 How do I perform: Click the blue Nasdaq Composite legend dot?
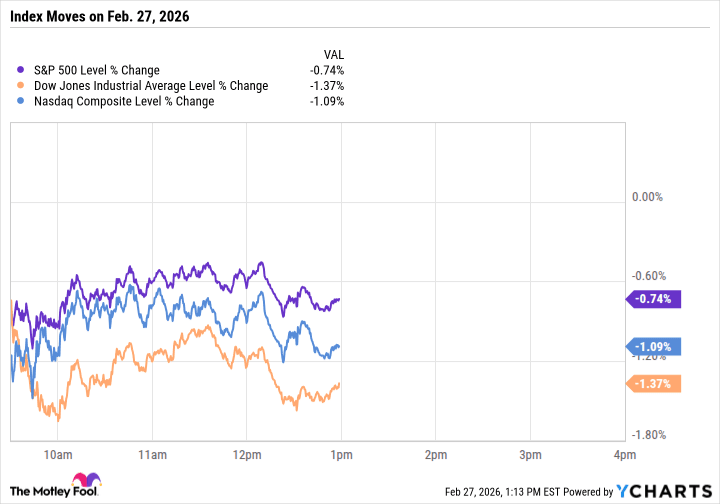click(x=23, y=101)
